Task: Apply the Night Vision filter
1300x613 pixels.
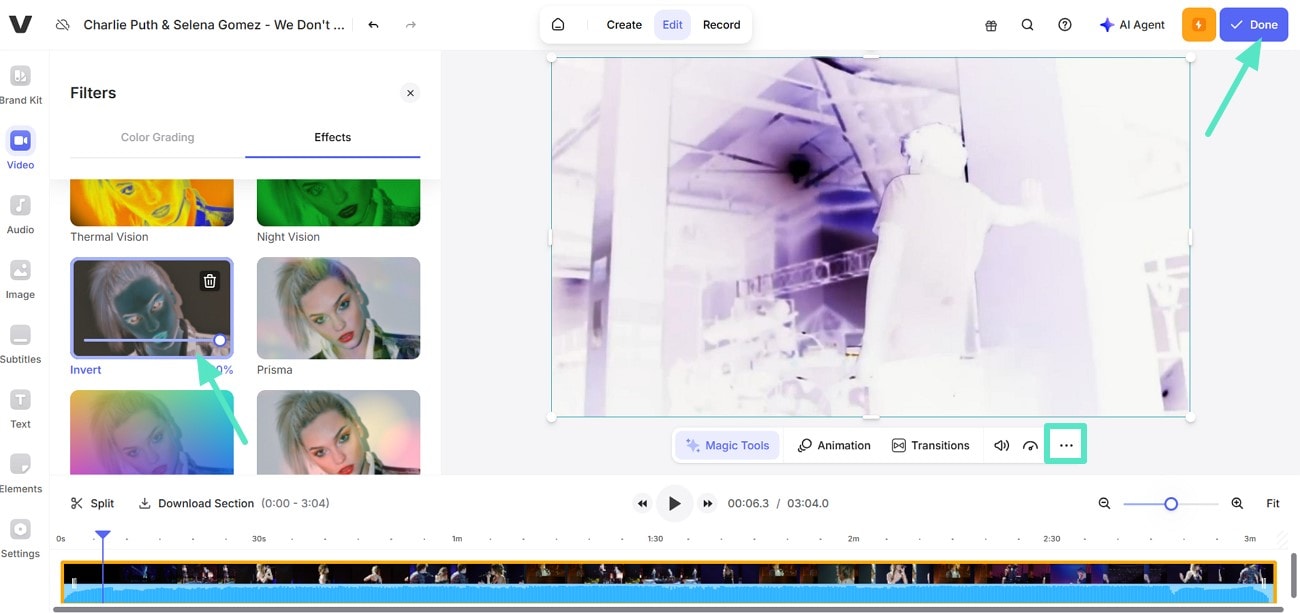Action: pos(339,202)
